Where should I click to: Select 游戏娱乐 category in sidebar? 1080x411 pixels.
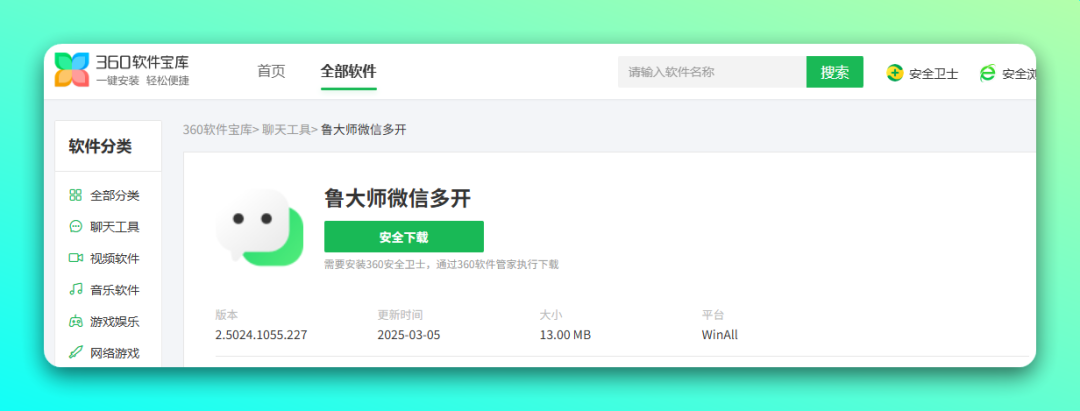[x=114, y=322]
